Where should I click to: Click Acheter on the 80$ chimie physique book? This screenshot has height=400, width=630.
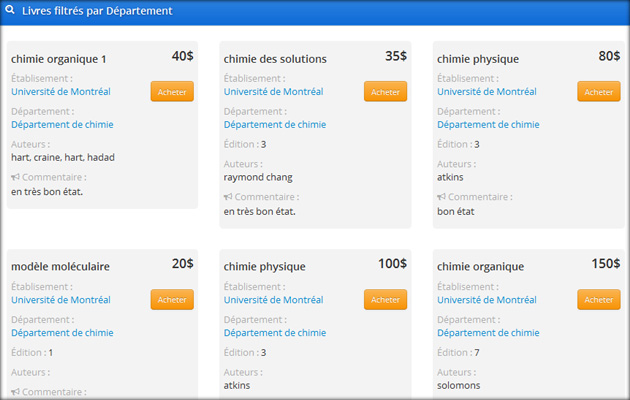[598, 92]
